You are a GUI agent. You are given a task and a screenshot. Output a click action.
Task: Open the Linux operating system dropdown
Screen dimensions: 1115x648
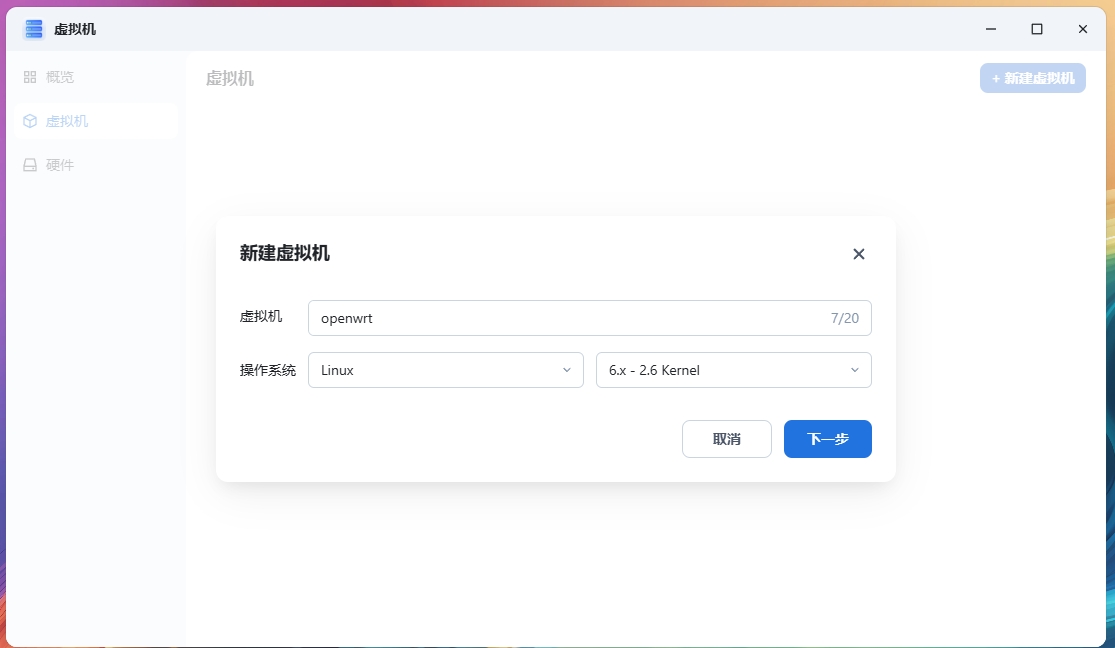pyautogui.click(x=446, y=370)
